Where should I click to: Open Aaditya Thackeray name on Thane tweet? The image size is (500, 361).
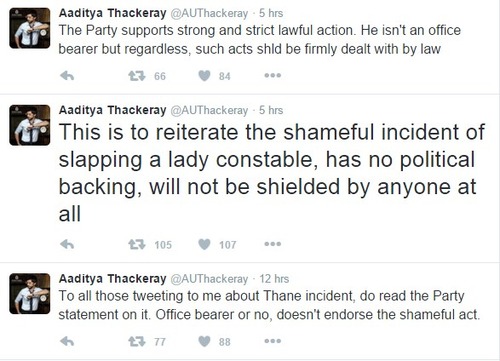pos(112,279)
